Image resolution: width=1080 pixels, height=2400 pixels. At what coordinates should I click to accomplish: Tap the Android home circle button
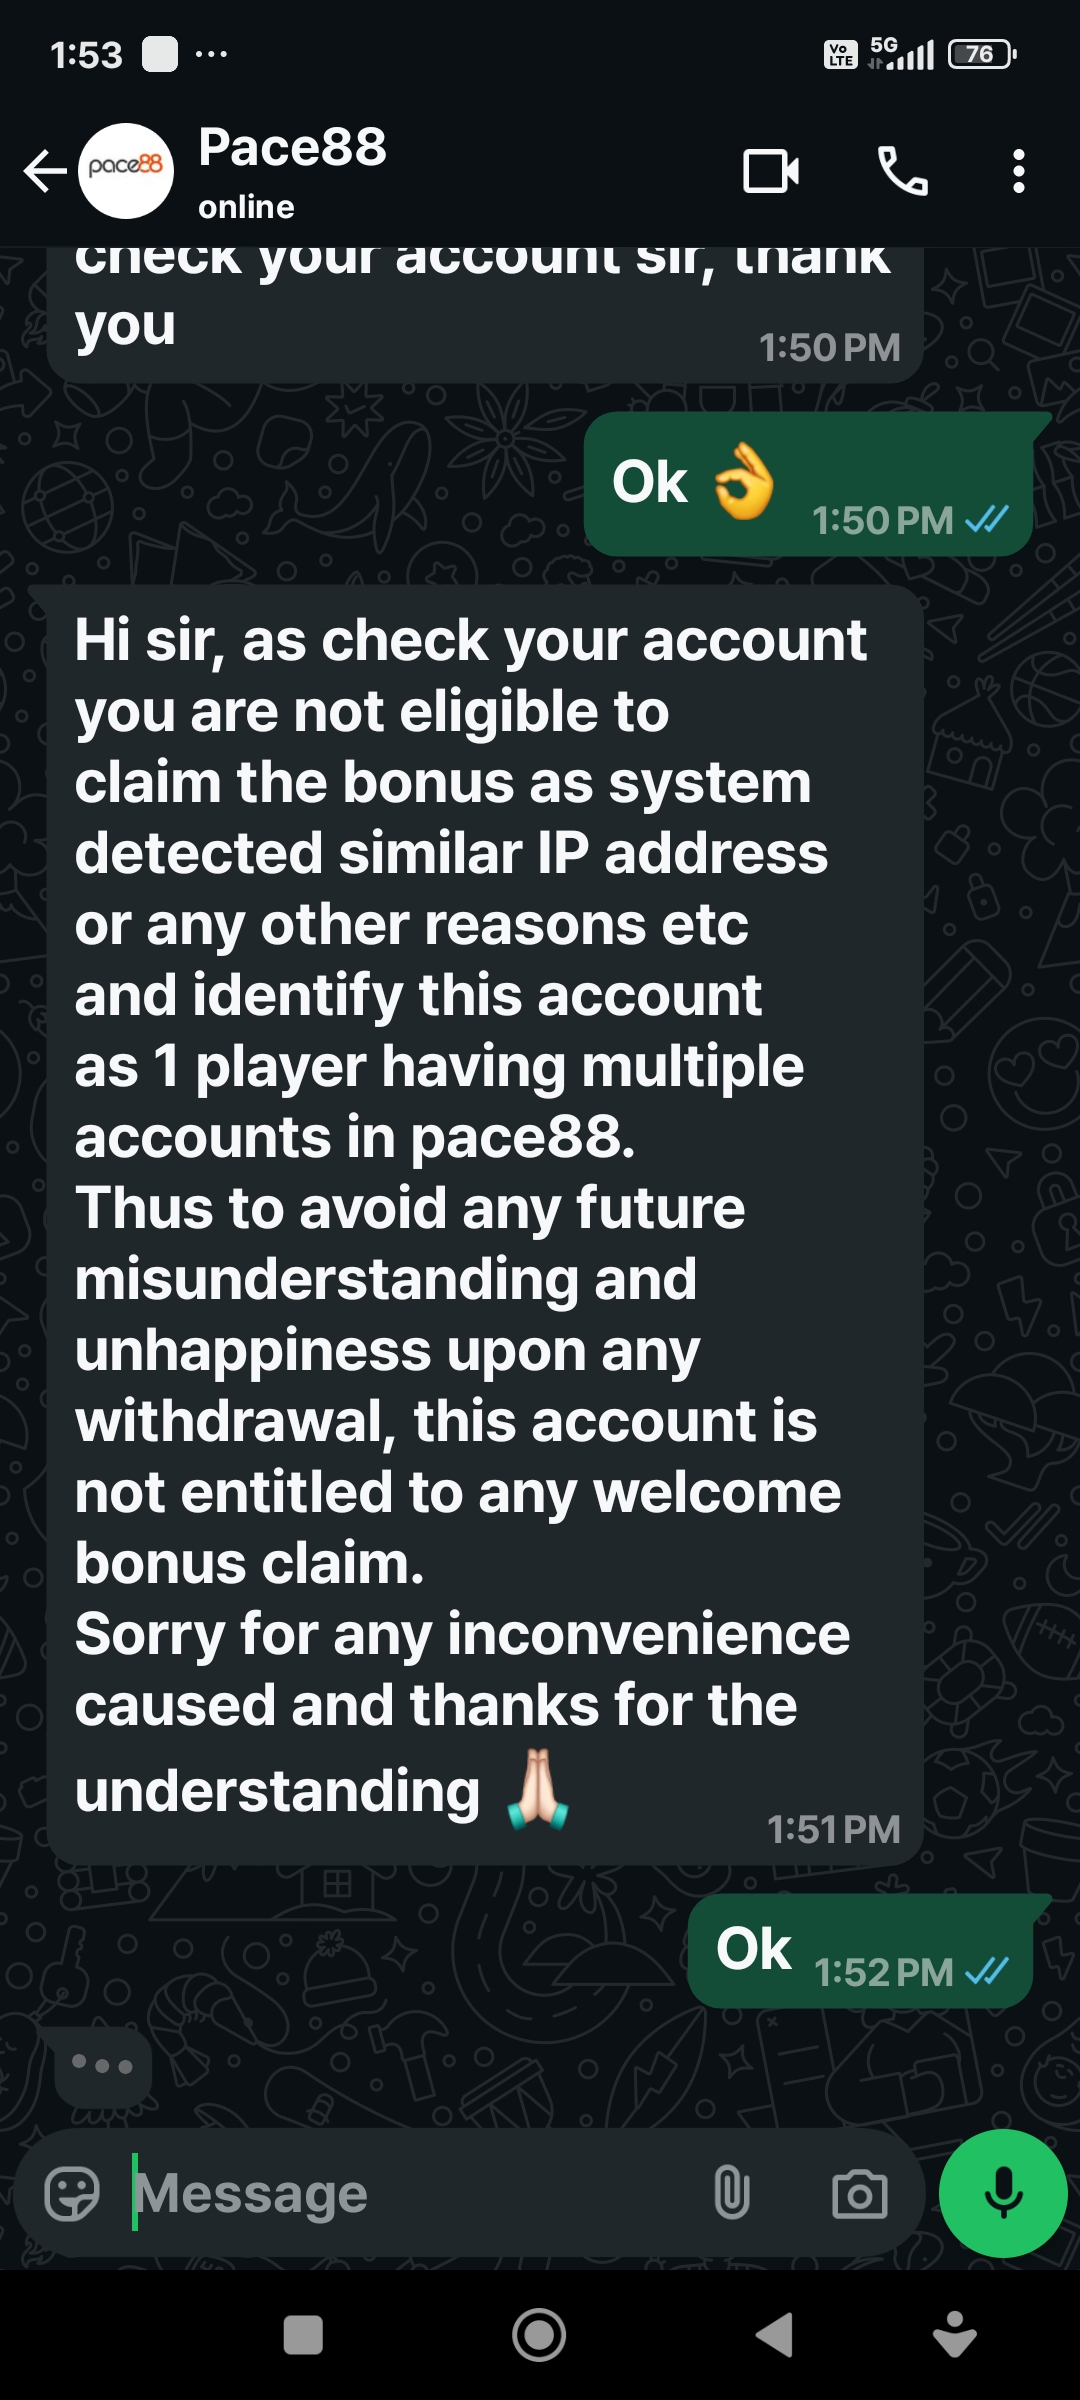539,2335
